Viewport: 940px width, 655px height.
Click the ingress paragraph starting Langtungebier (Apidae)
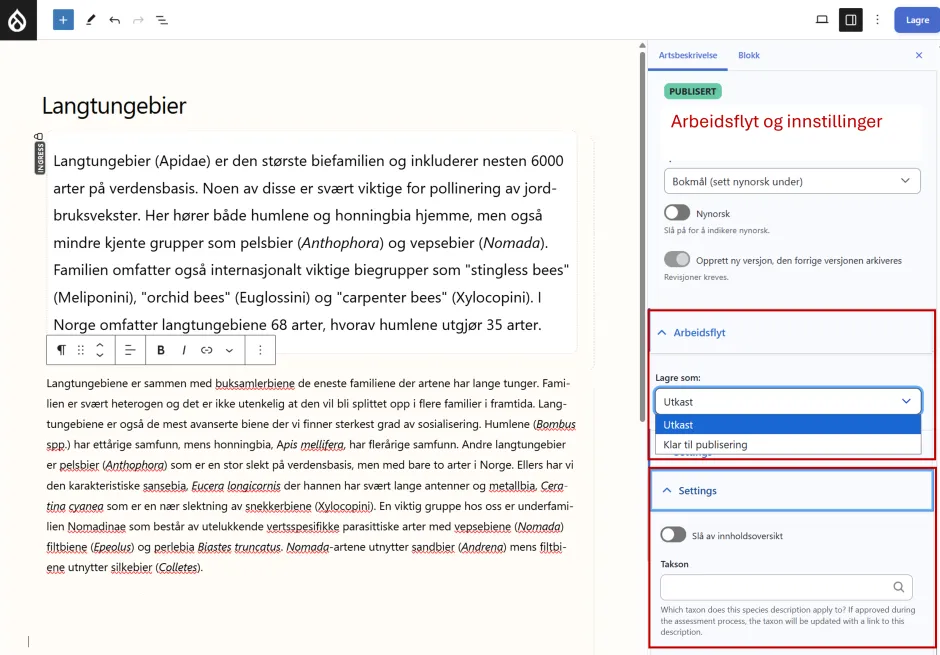311,243
